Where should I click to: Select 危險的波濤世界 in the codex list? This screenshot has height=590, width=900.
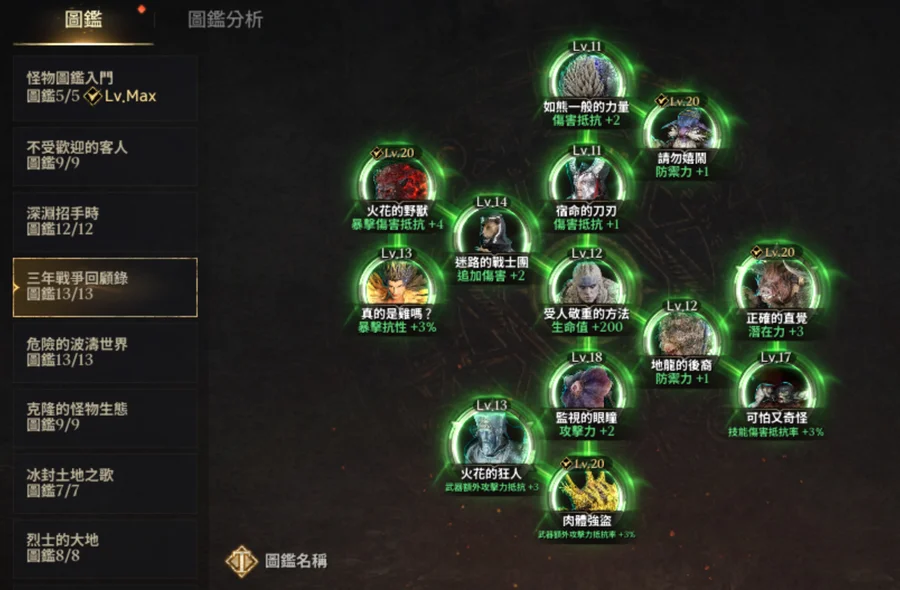click(x=105, y=352)
